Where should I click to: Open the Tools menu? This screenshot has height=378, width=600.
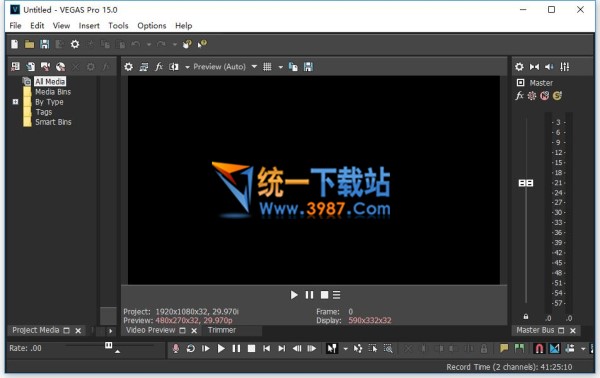point(118,26)
